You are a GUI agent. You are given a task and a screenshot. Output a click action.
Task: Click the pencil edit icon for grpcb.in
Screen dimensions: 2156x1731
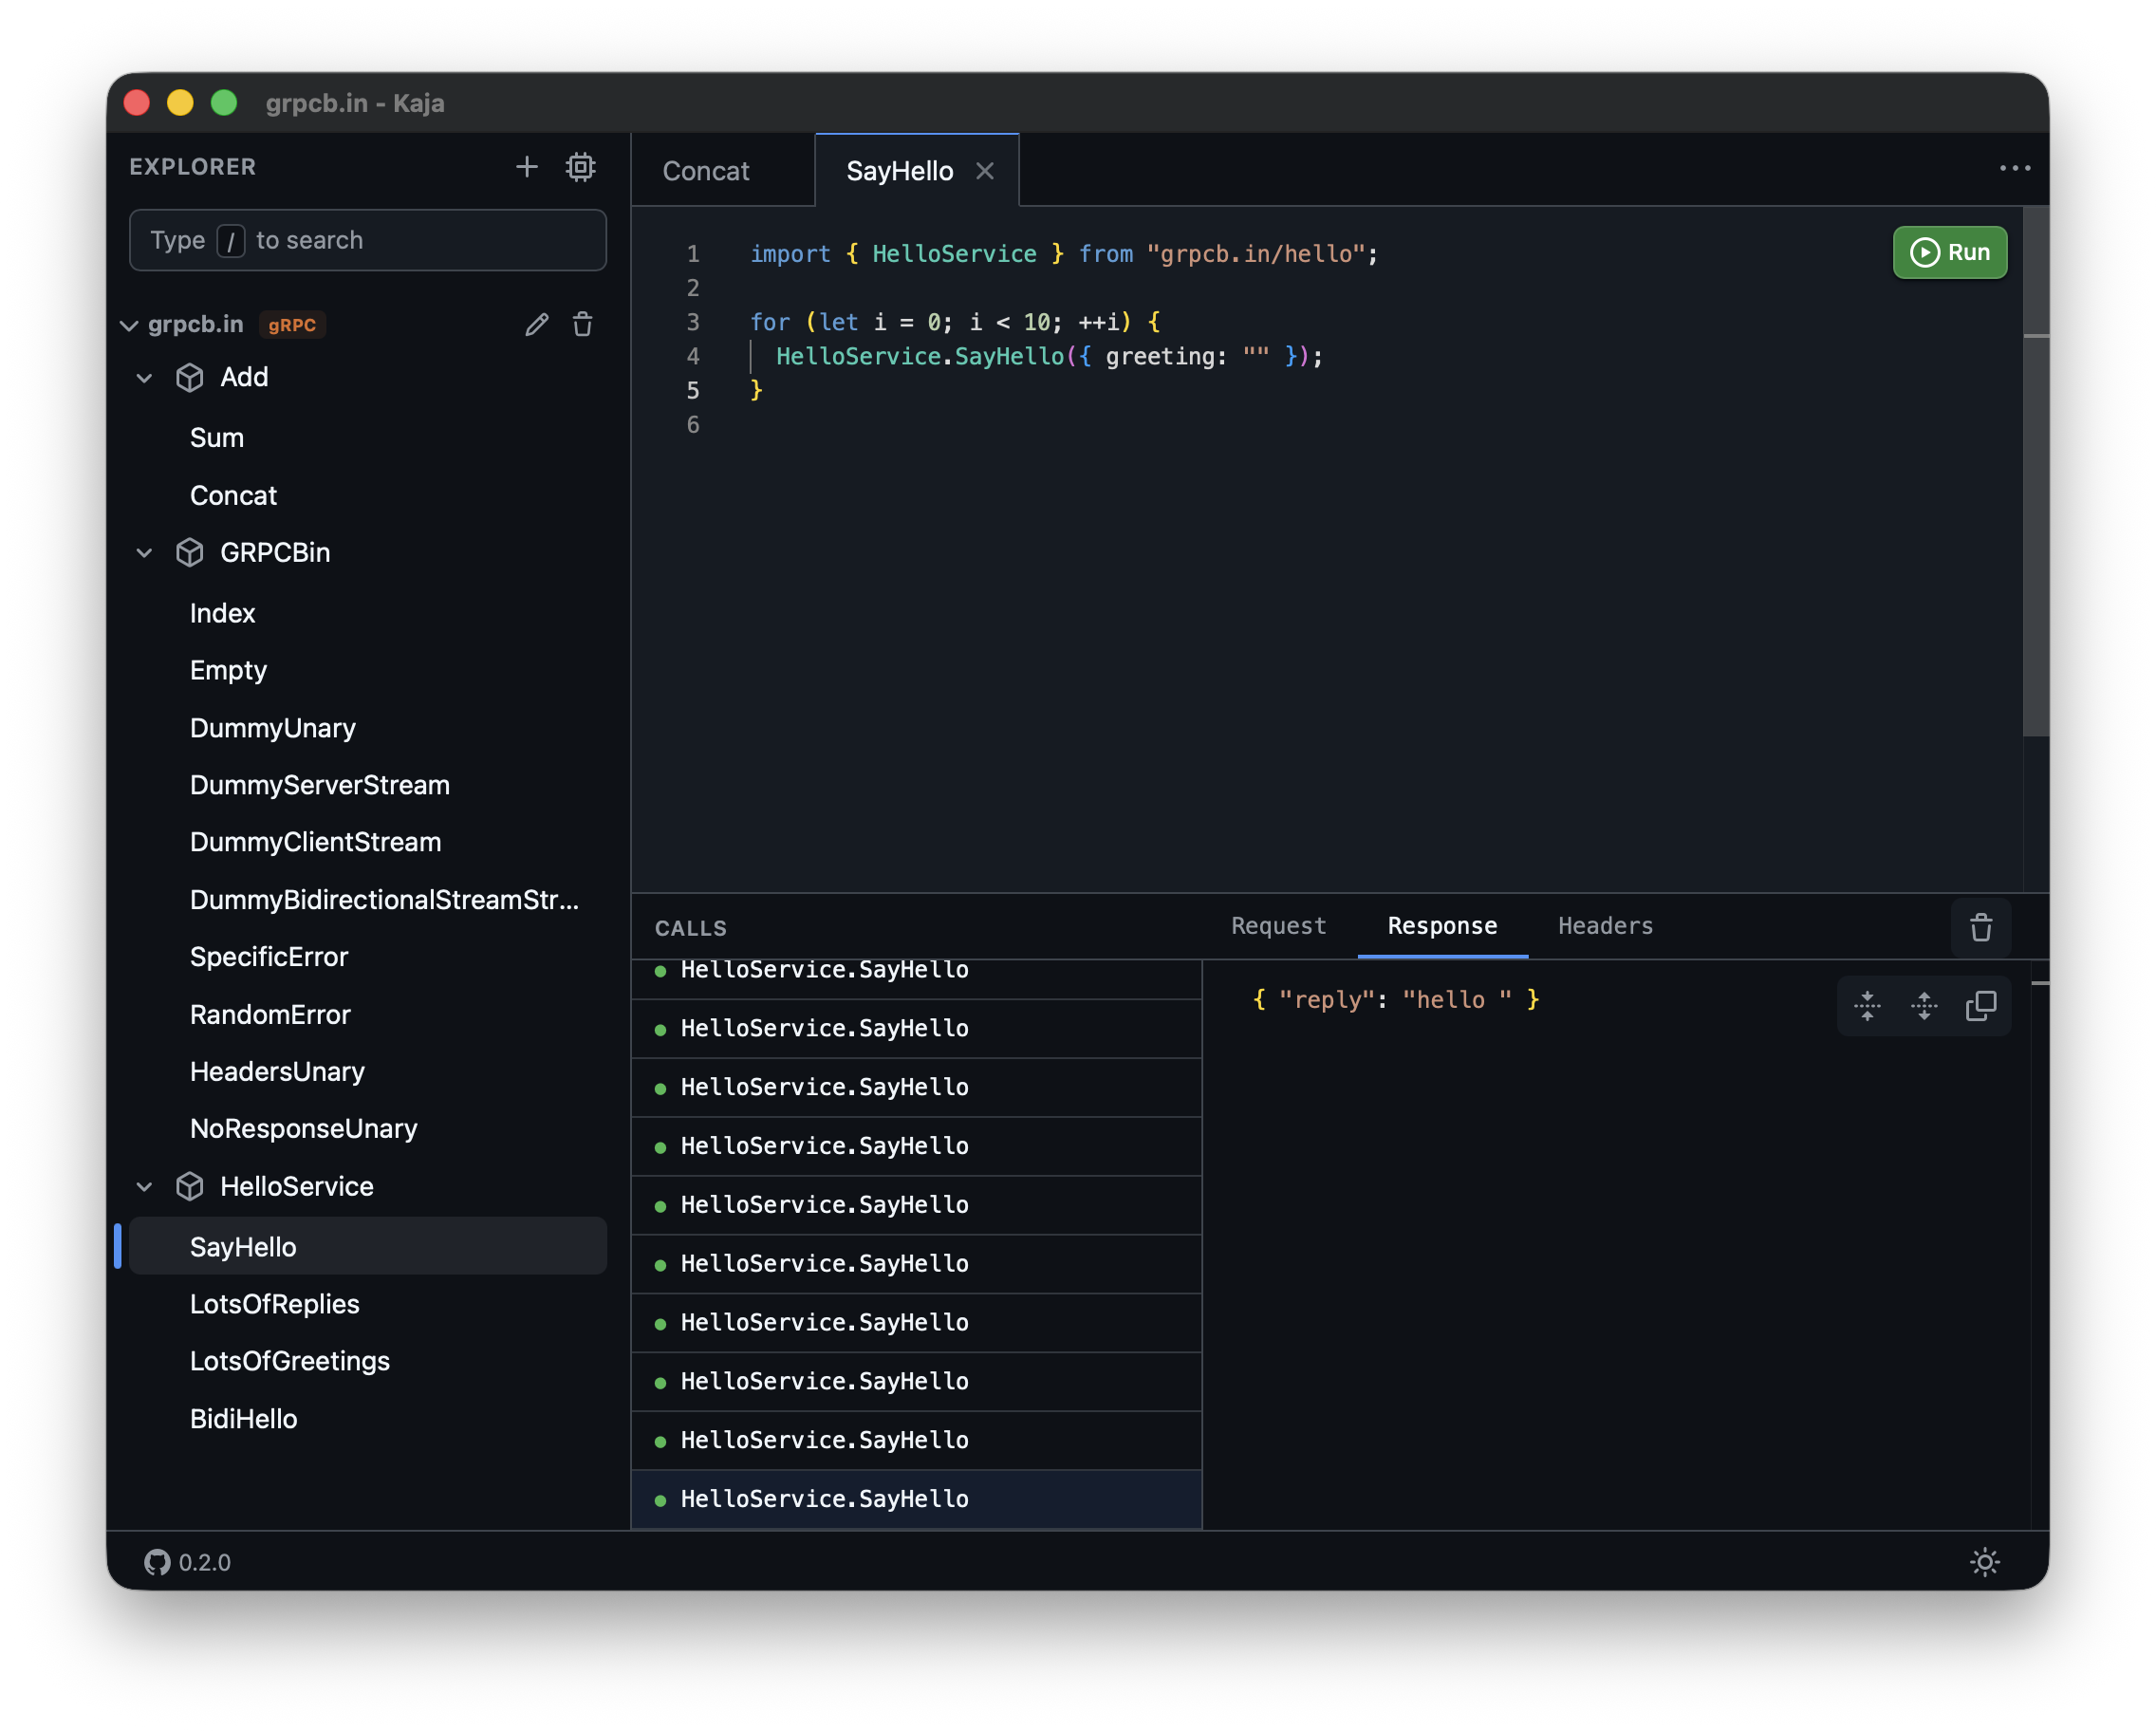coord(537,324)
